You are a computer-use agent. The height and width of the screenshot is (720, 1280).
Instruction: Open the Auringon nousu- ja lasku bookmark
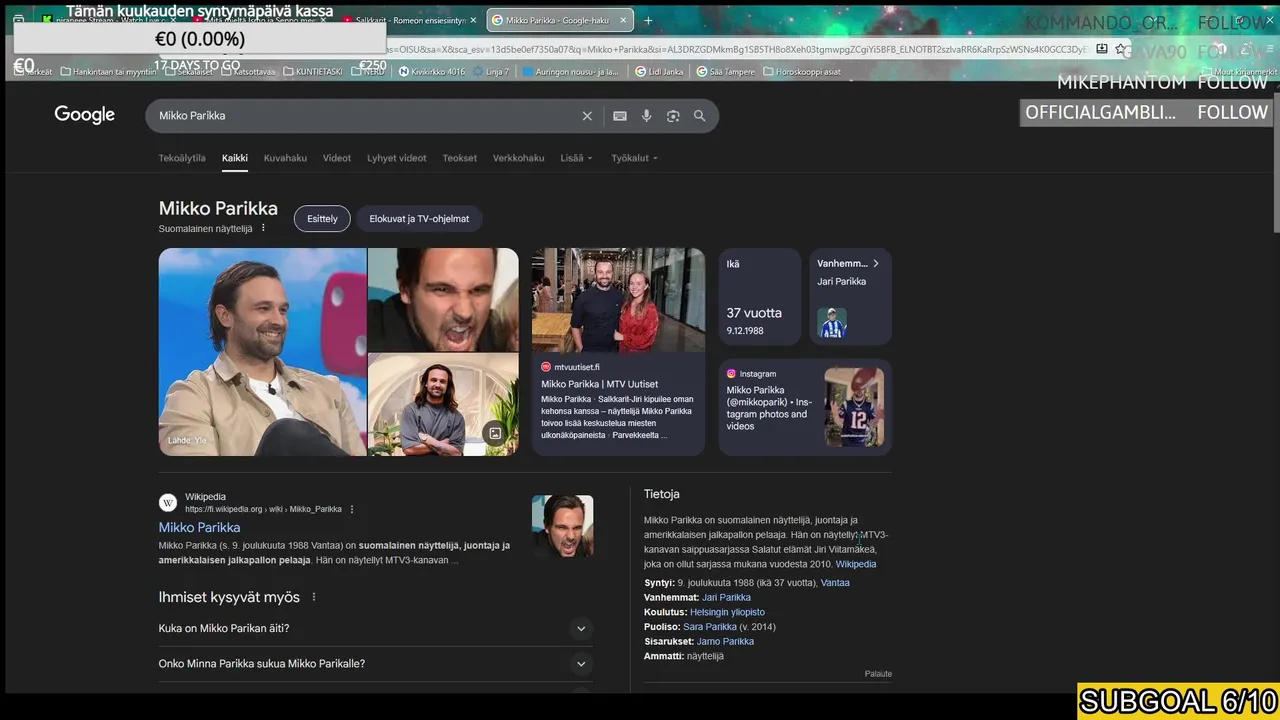click(571, 72)
